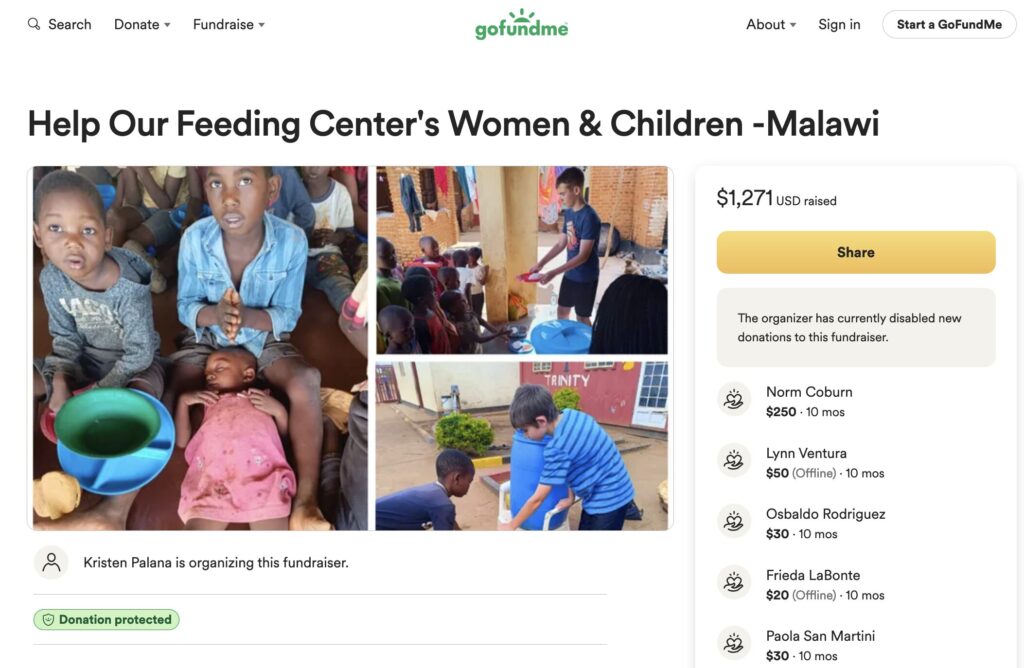Image resolution: width=1024 pixels, height=668 pixels.
Task: View the photo of boys at the blue barrel
Action: 522,446
